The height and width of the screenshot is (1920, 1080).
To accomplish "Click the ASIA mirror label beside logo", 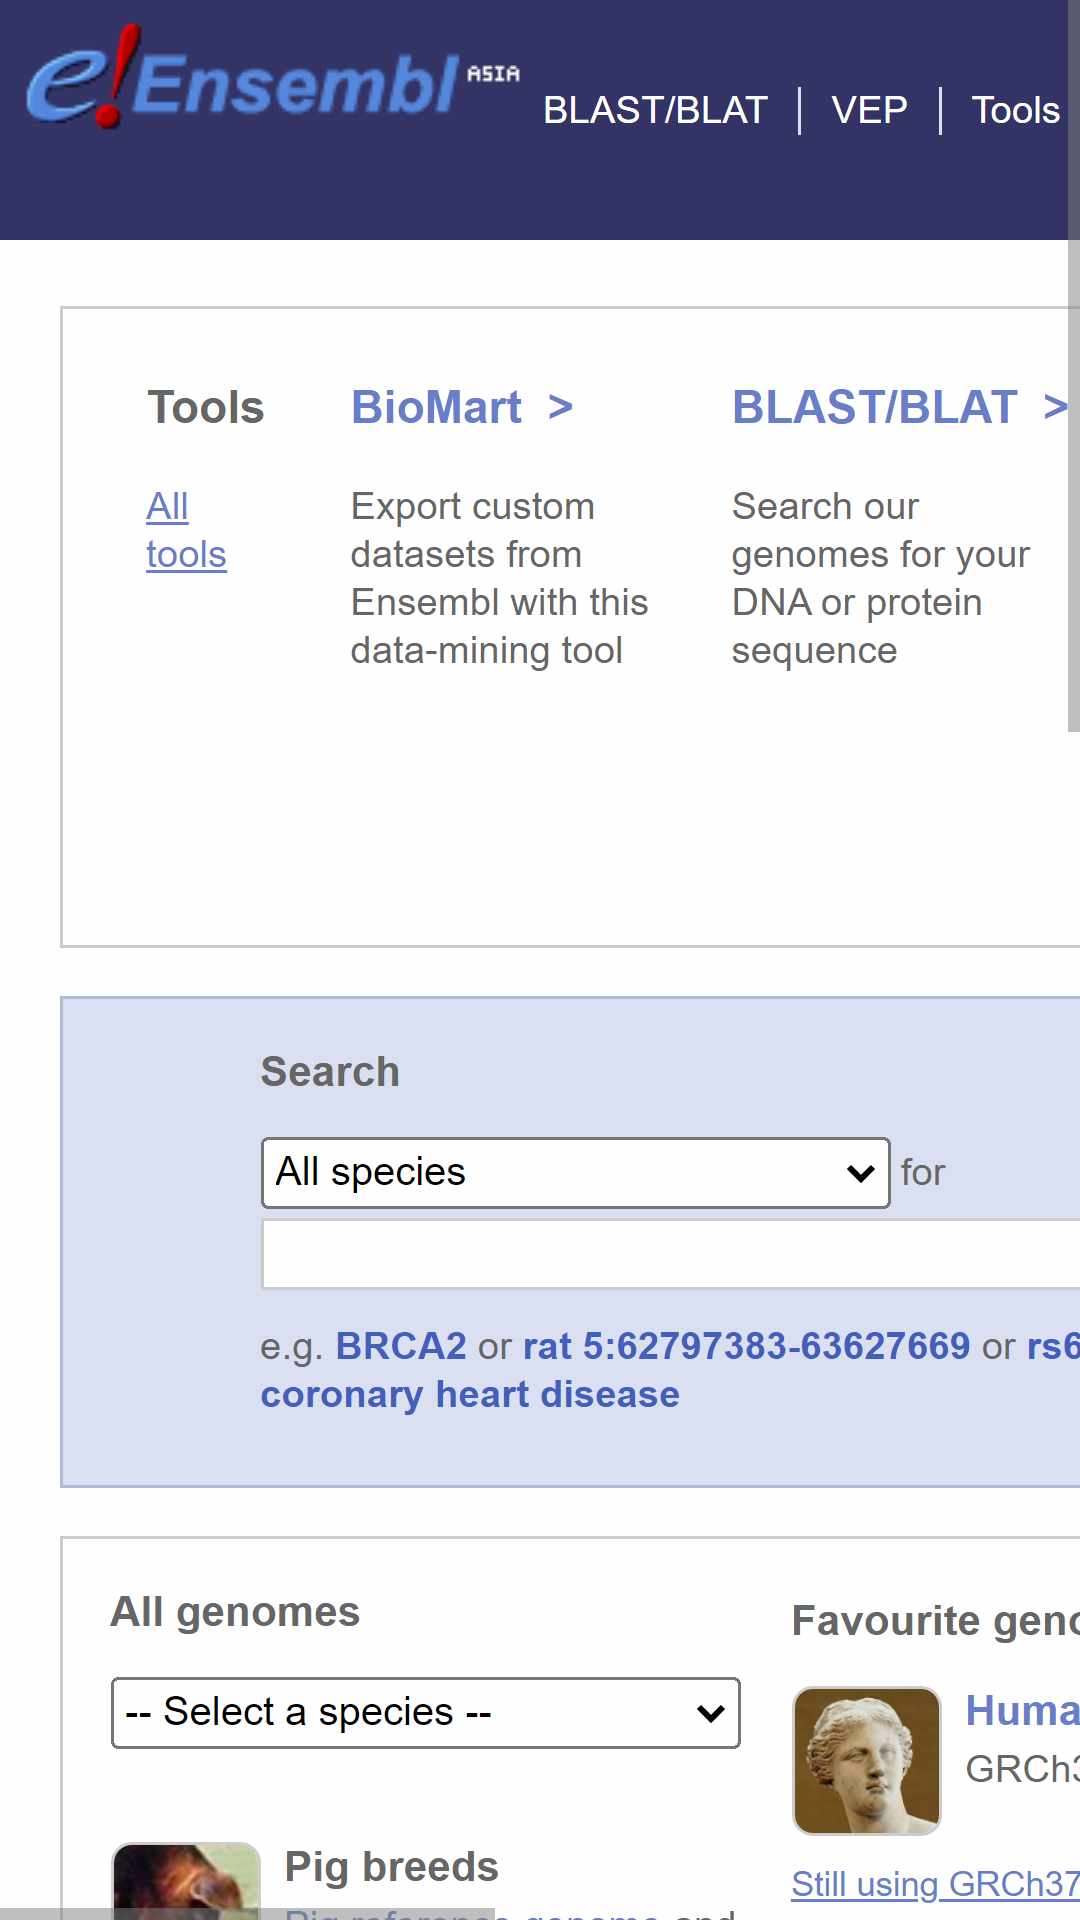I will (x=493, y=74).
